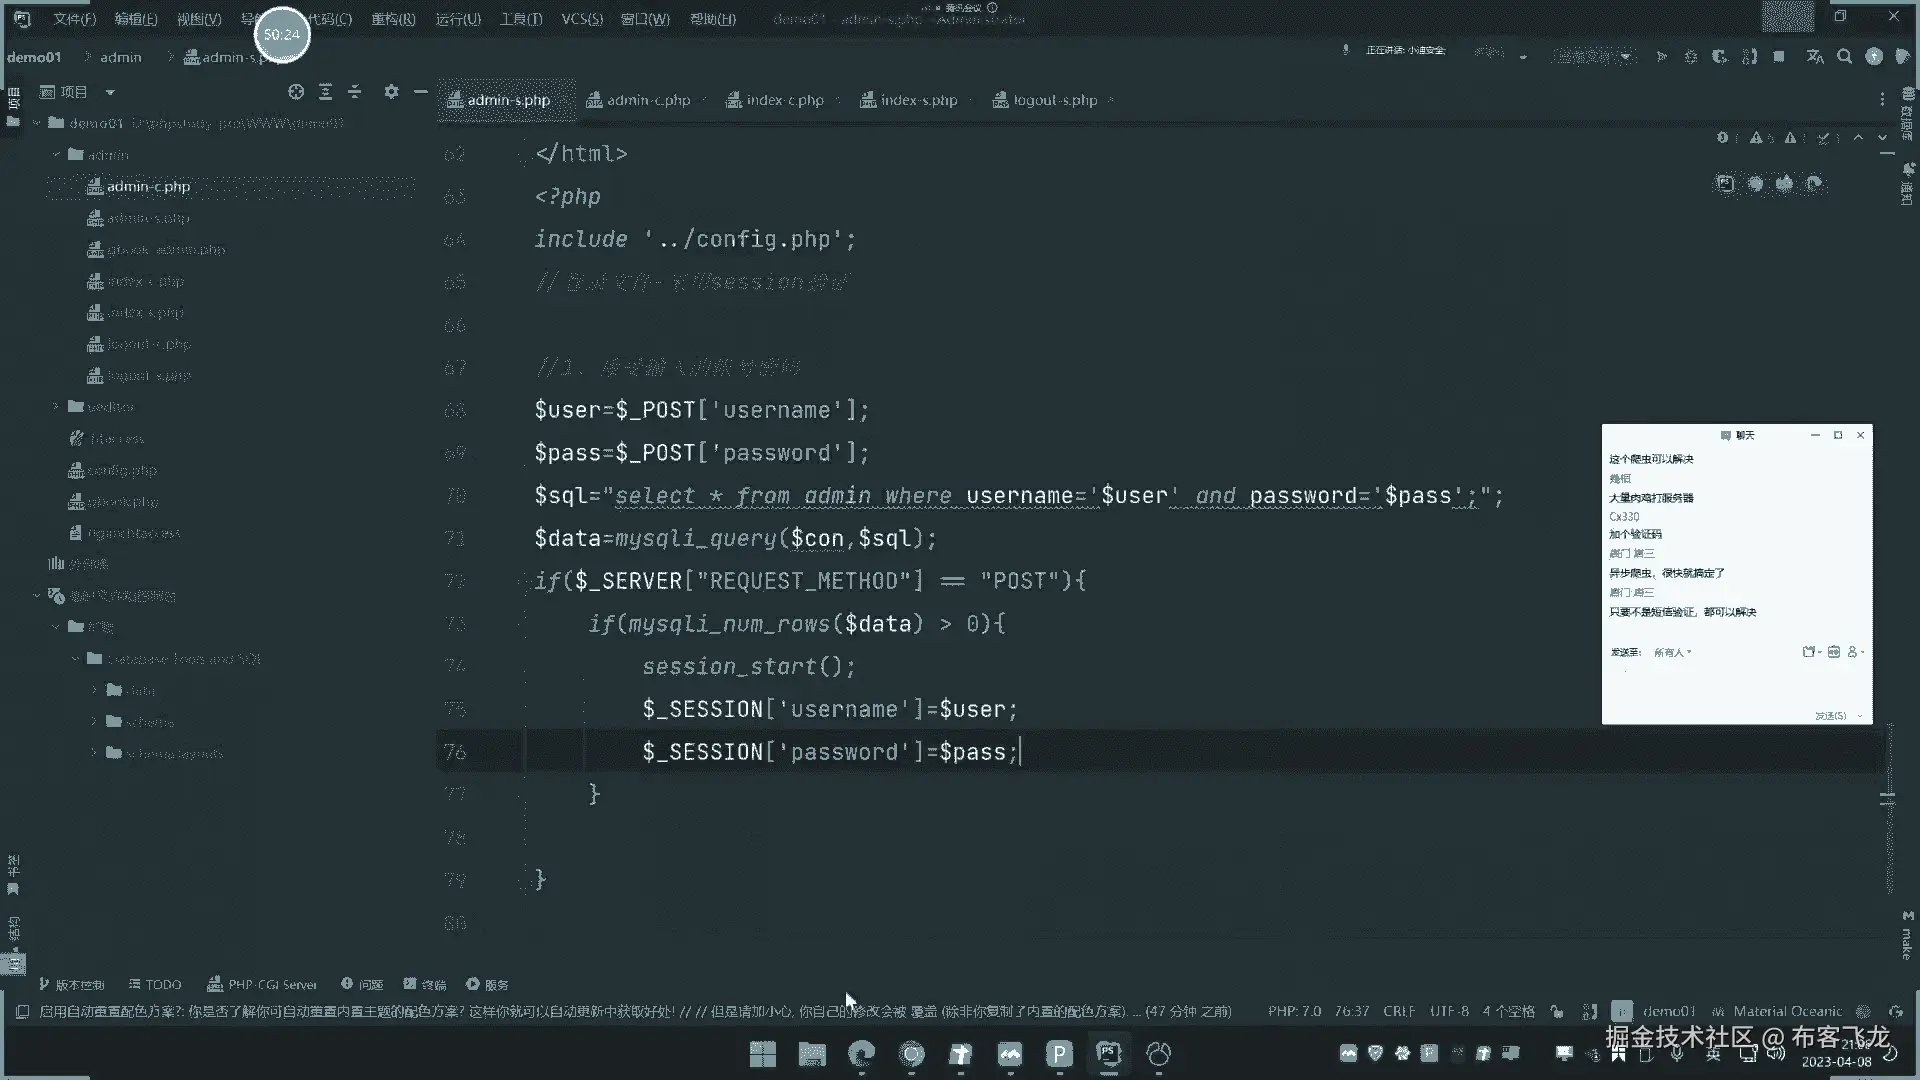This screenshot has width=1920, height=1080.
Task: Open in PhpStorm built-in browser preview icon
Action: [1725, 183]
